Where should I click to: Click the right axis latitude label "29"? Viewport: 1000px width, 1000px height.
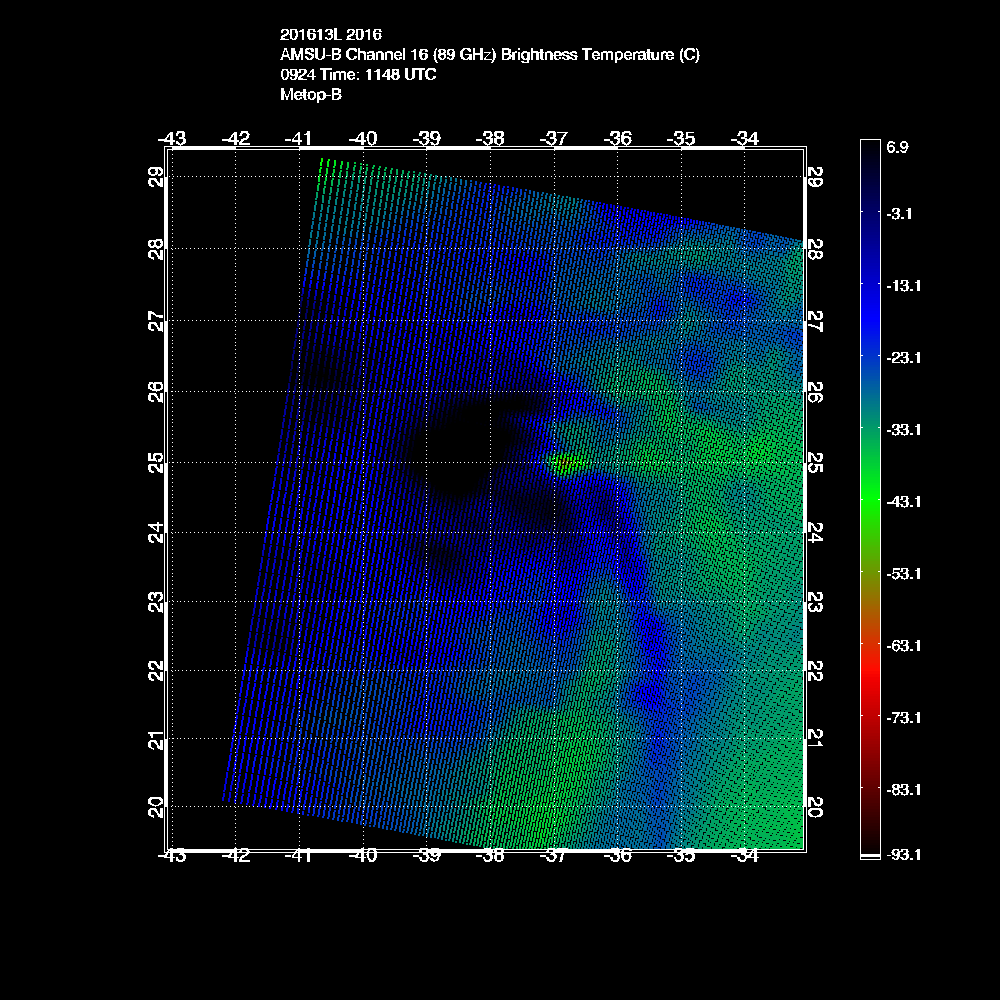coord(816,177)
